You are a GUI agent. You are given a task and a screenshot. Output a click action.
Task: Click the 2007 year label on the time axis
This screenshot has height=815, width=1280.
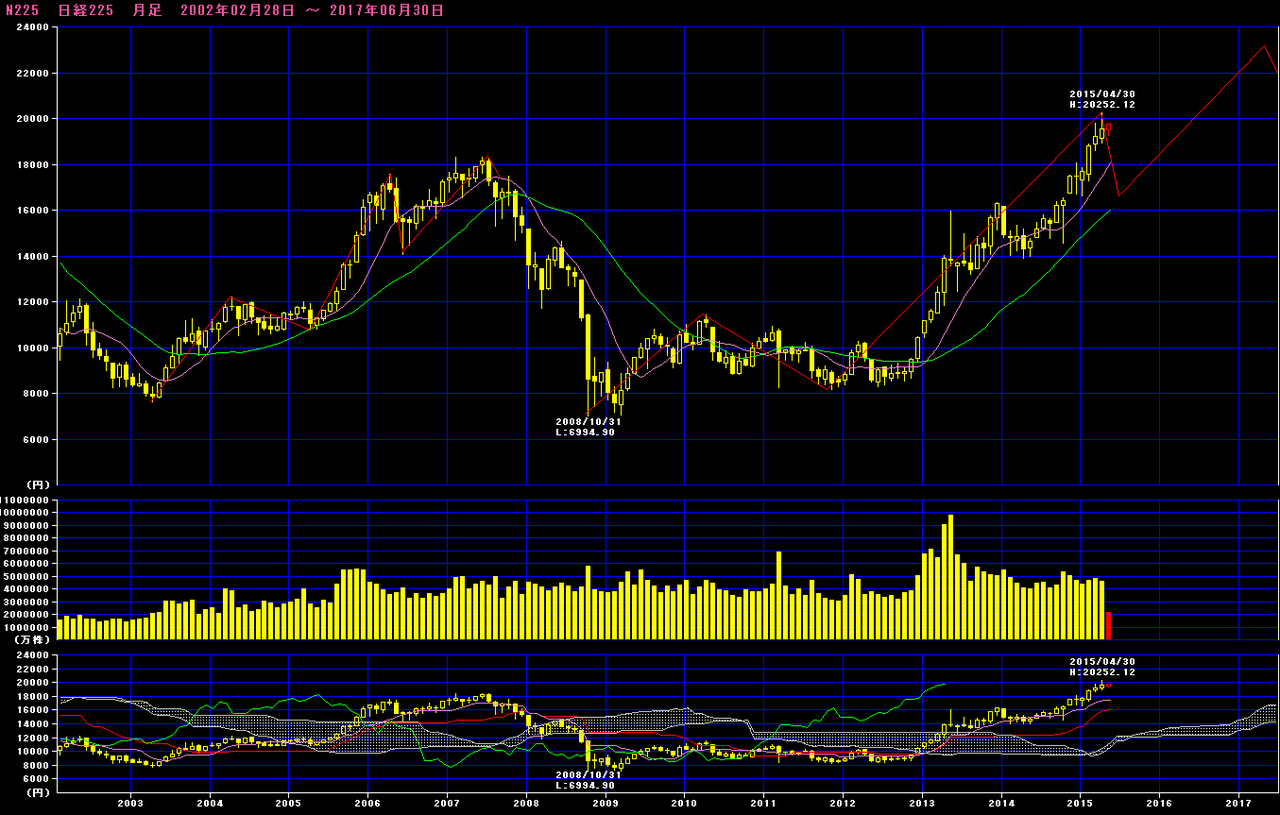[447, 803]
